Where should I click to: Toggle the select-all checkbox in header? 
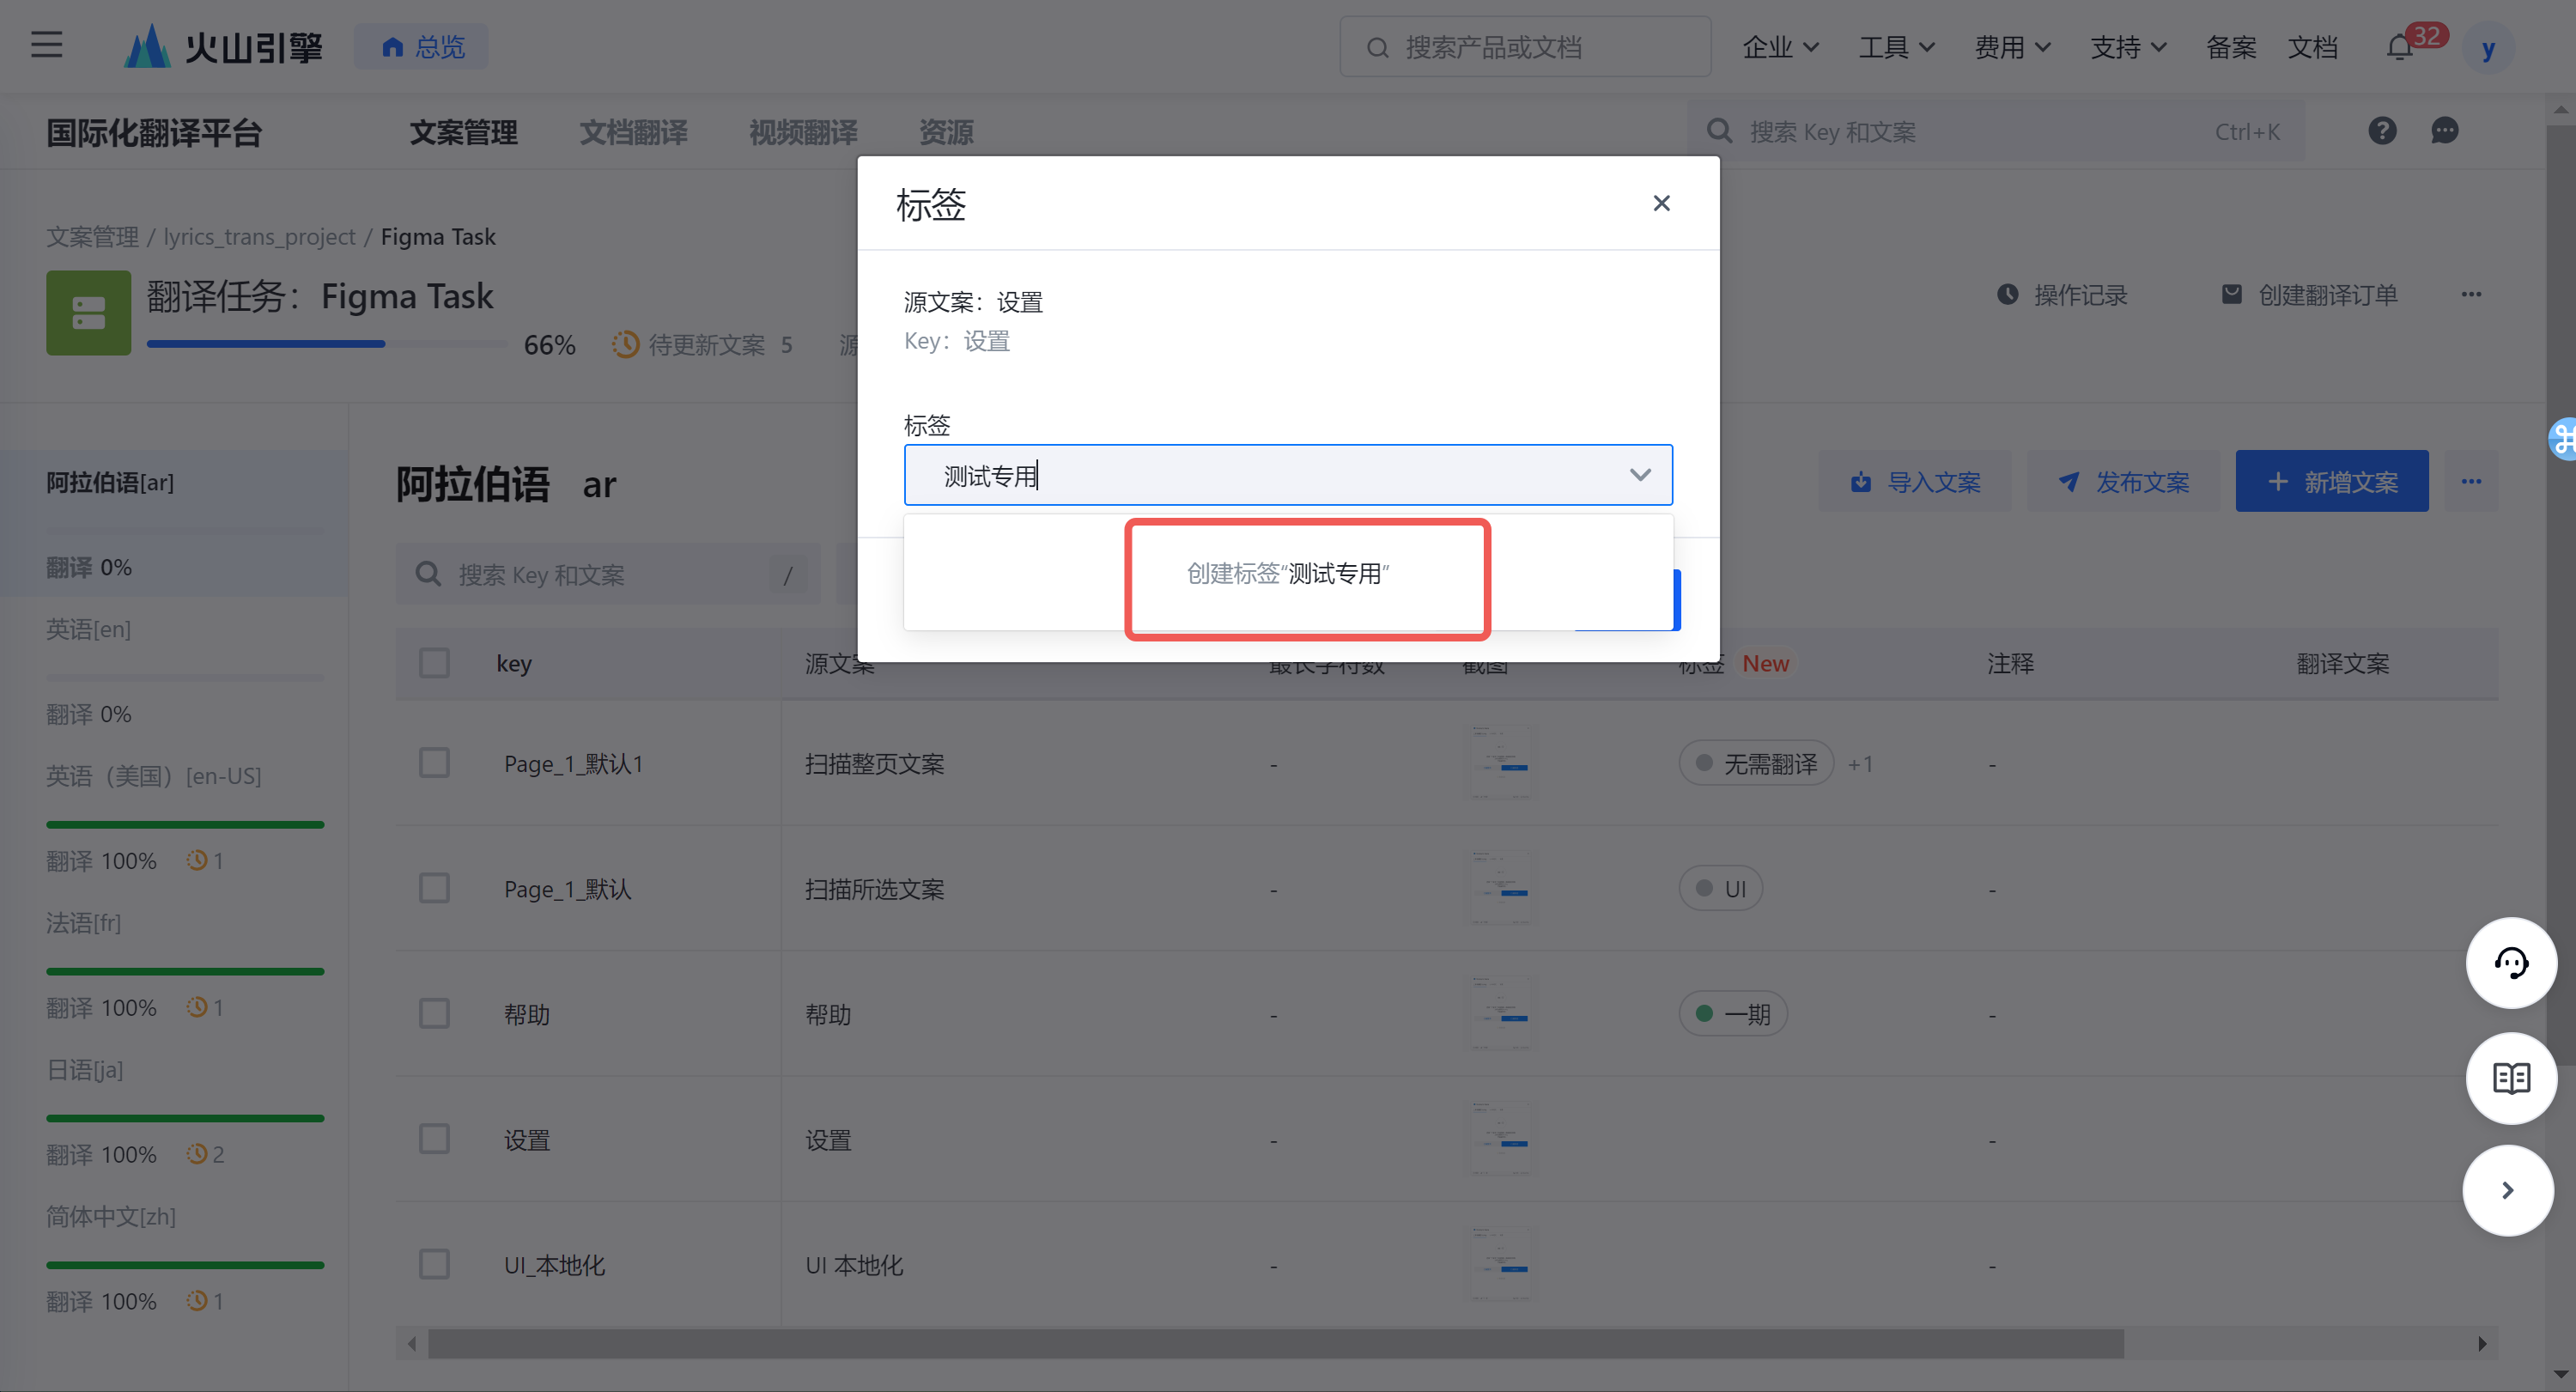tap(434, 663)
